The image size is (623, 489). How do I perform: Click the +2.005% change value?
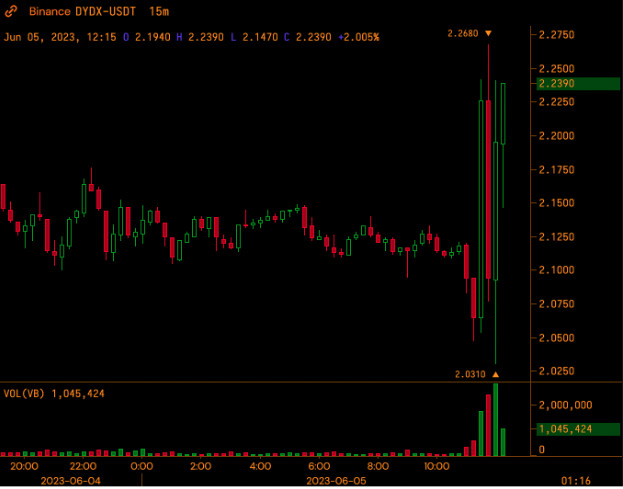tap(359, 37)
